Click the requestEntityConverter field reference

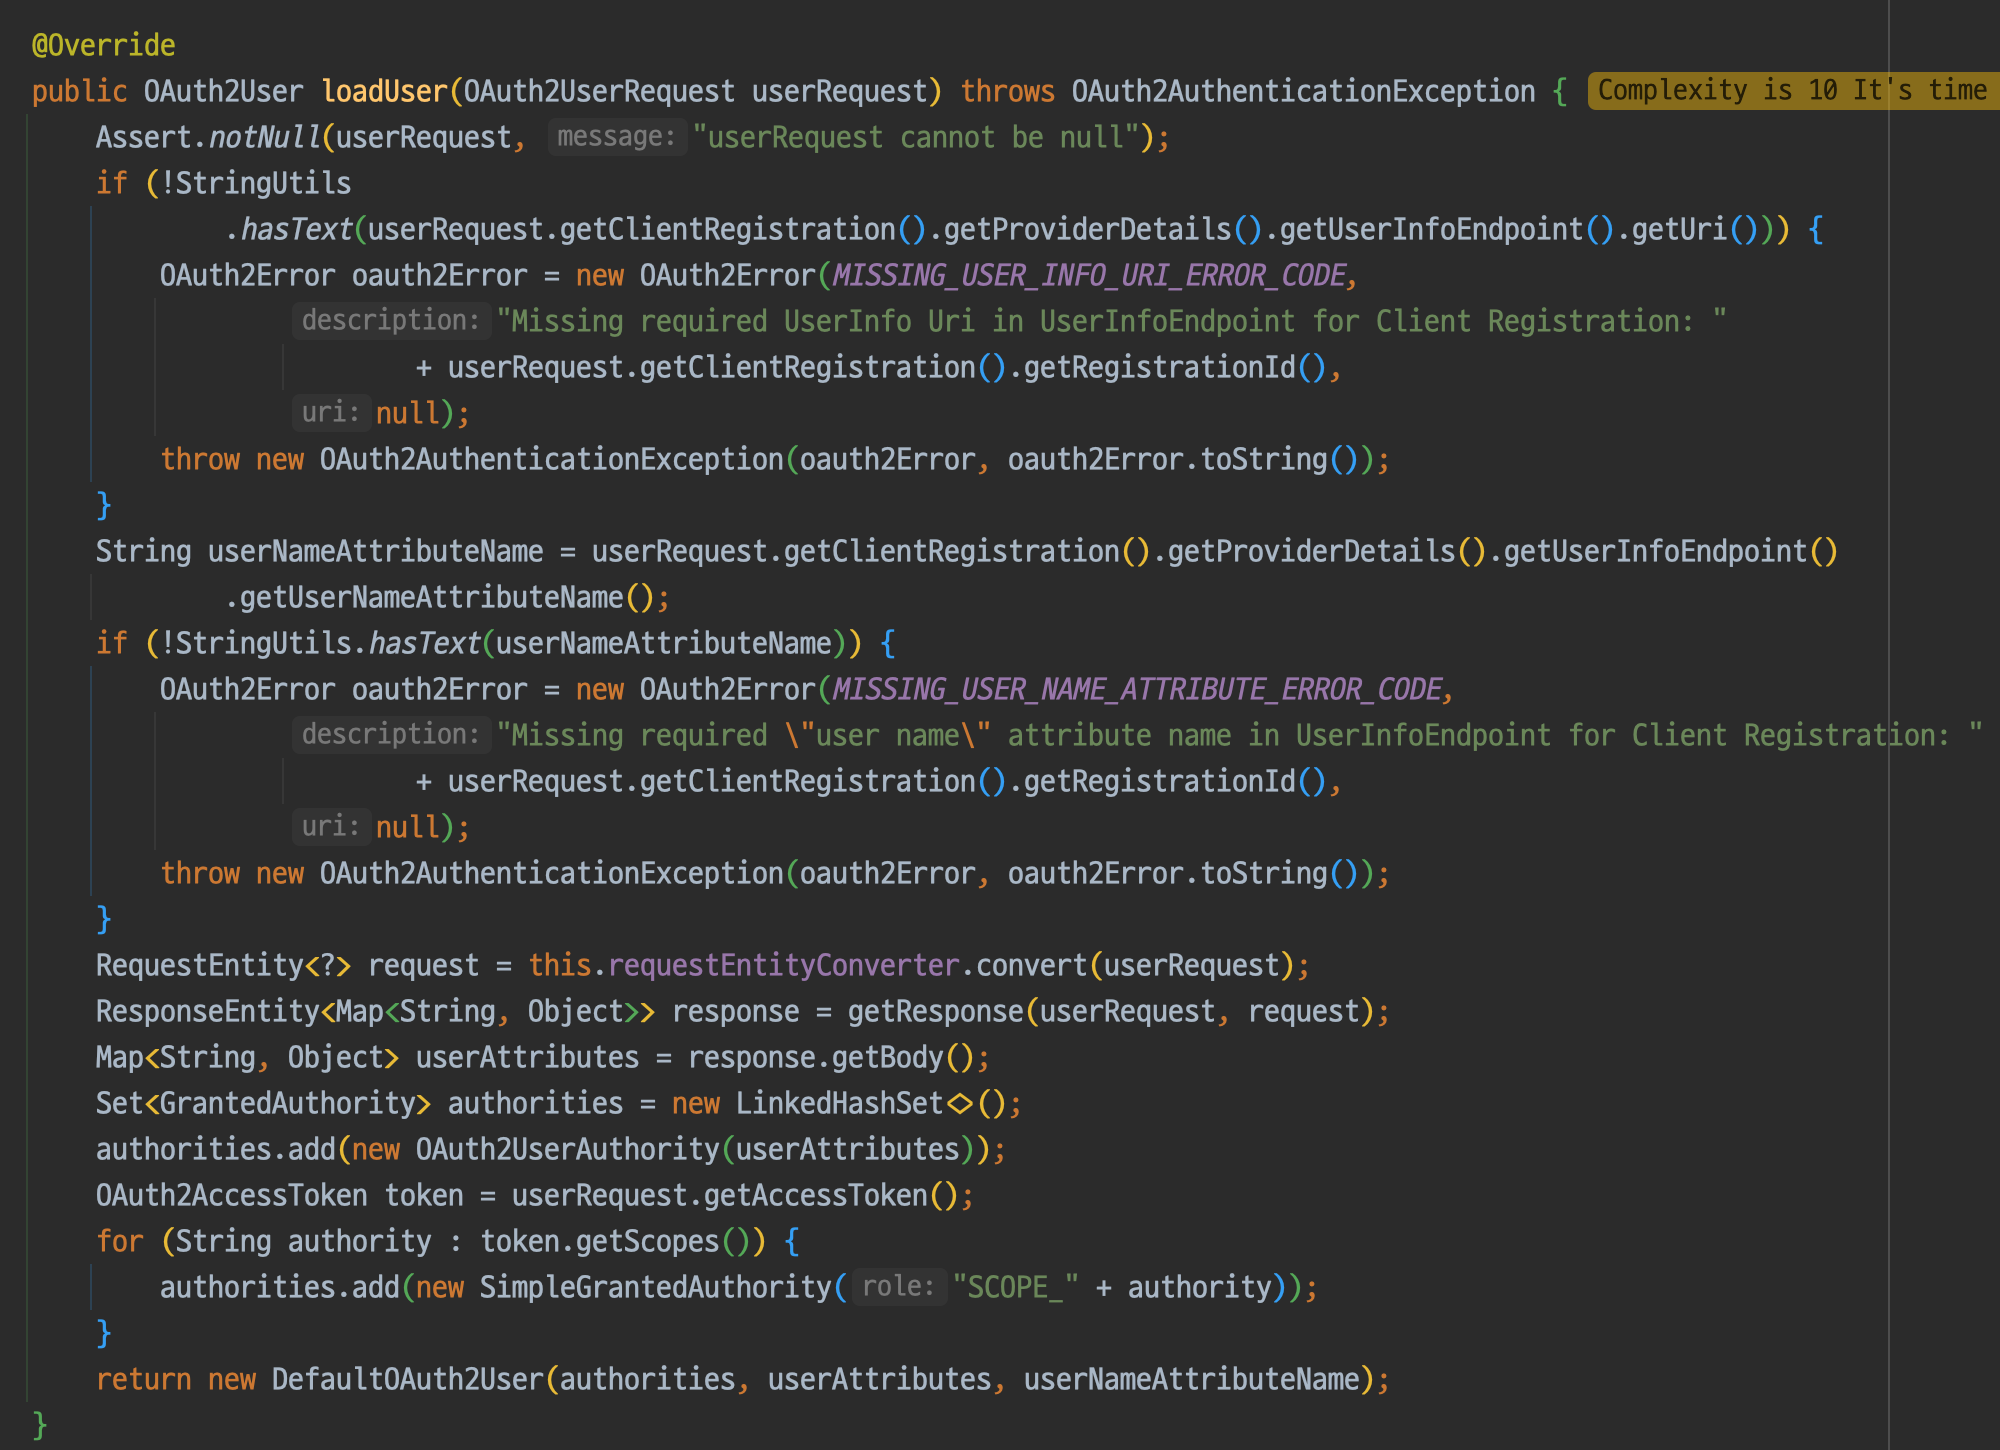point(783,965)
